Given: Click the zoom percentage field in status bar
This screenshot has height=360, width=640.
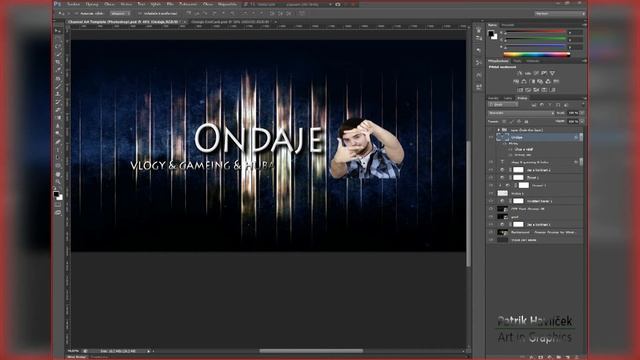Looking at the screenshot, I should (74, 351).
